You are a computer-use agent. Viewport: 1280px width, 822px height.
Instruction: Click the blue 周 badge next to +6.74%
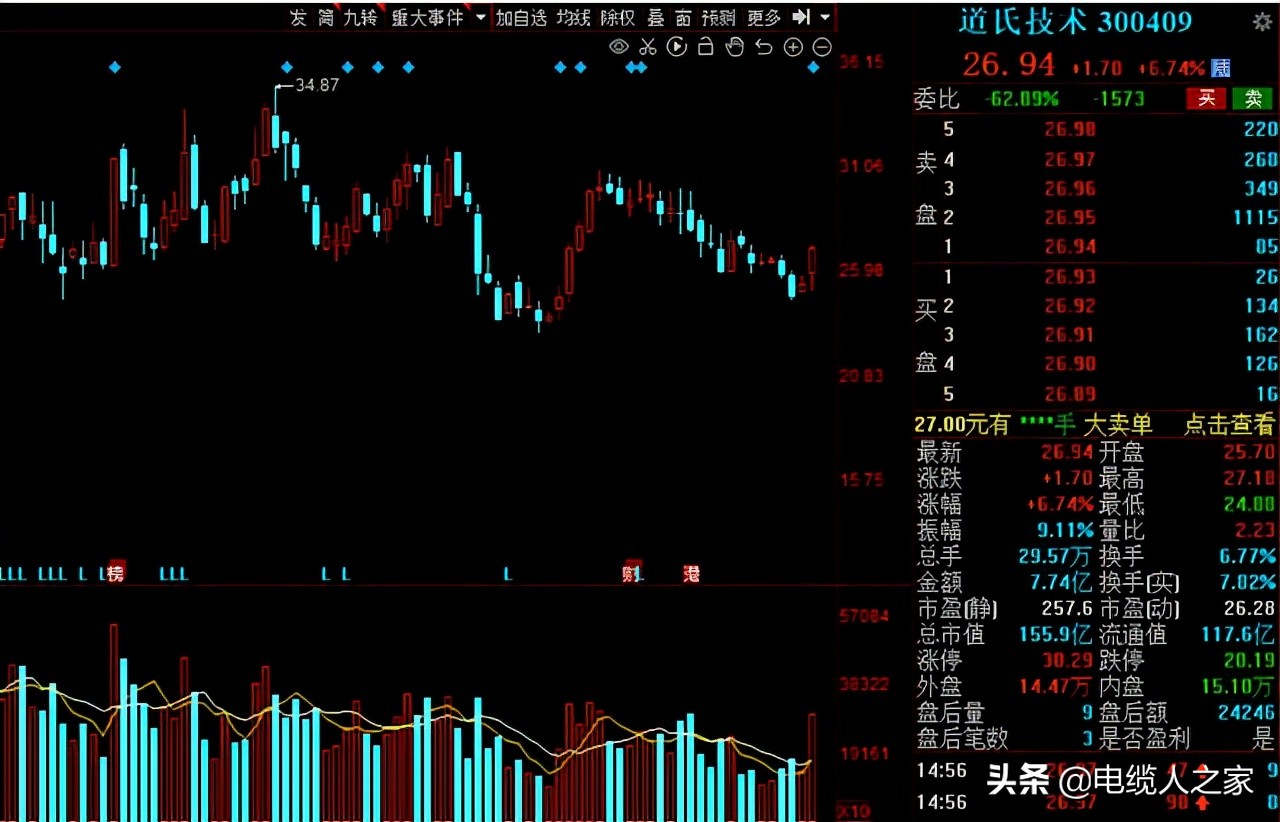[1221, 68]
